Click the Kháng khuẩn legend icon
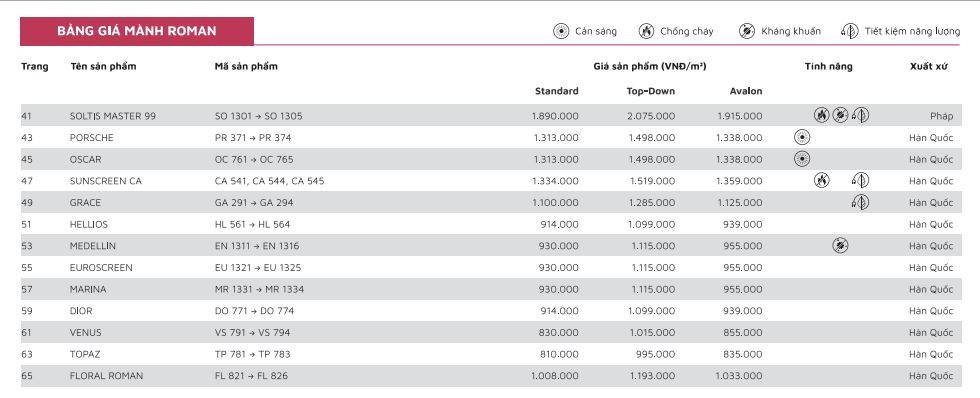 (747, 31)
